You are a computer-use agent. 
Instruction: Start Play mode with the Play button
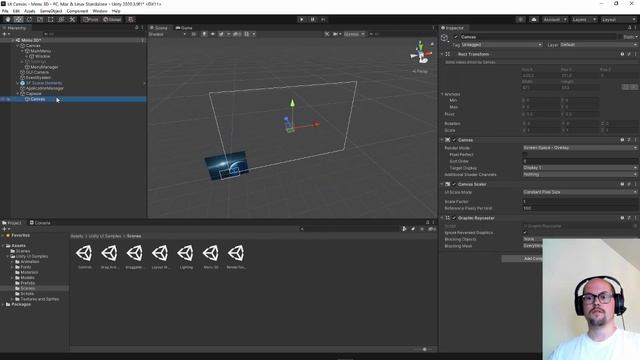(302, 19)
